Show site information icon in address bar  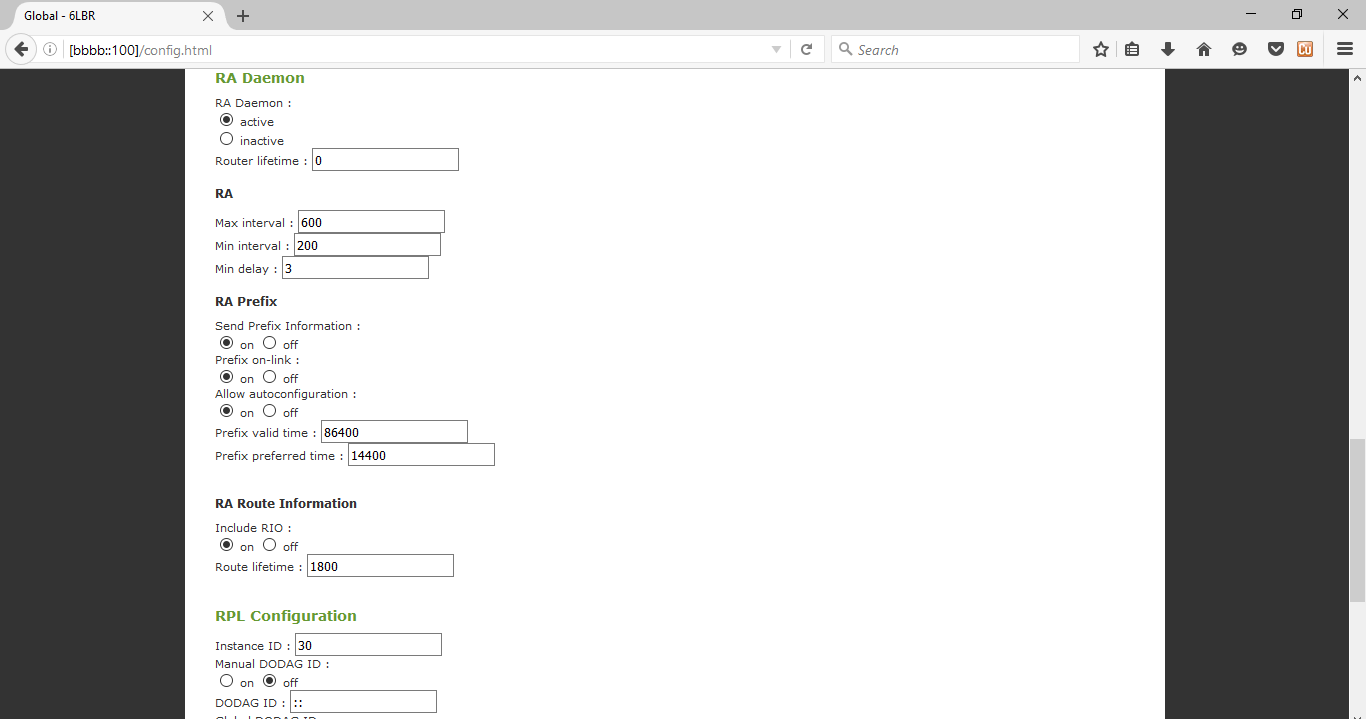click(x=50, y=50)
